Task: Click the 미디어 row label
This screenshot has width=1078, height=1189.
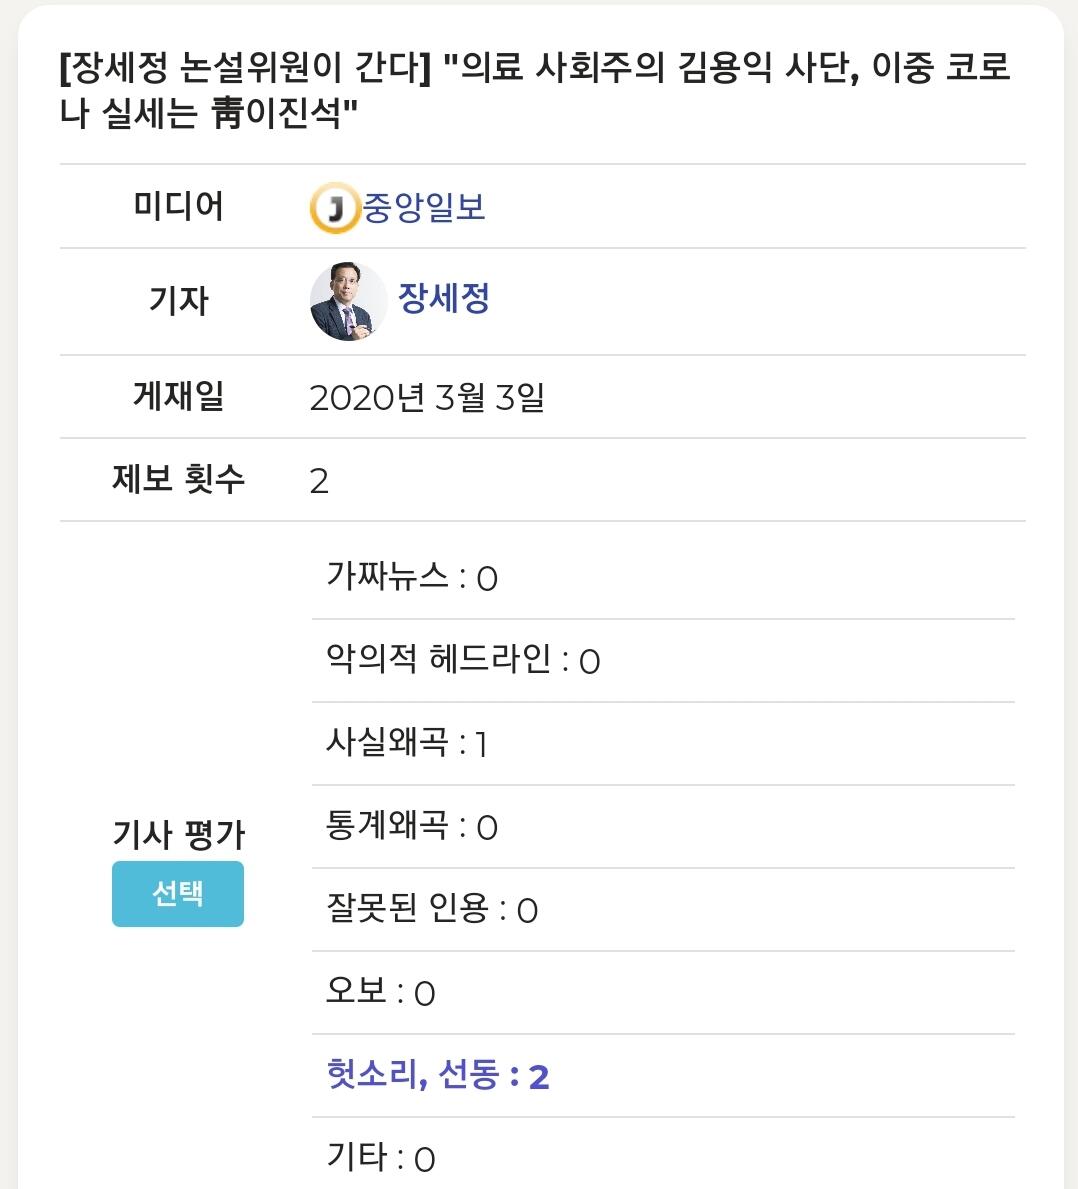Action: pyautogui.click(x=178, y=206)
